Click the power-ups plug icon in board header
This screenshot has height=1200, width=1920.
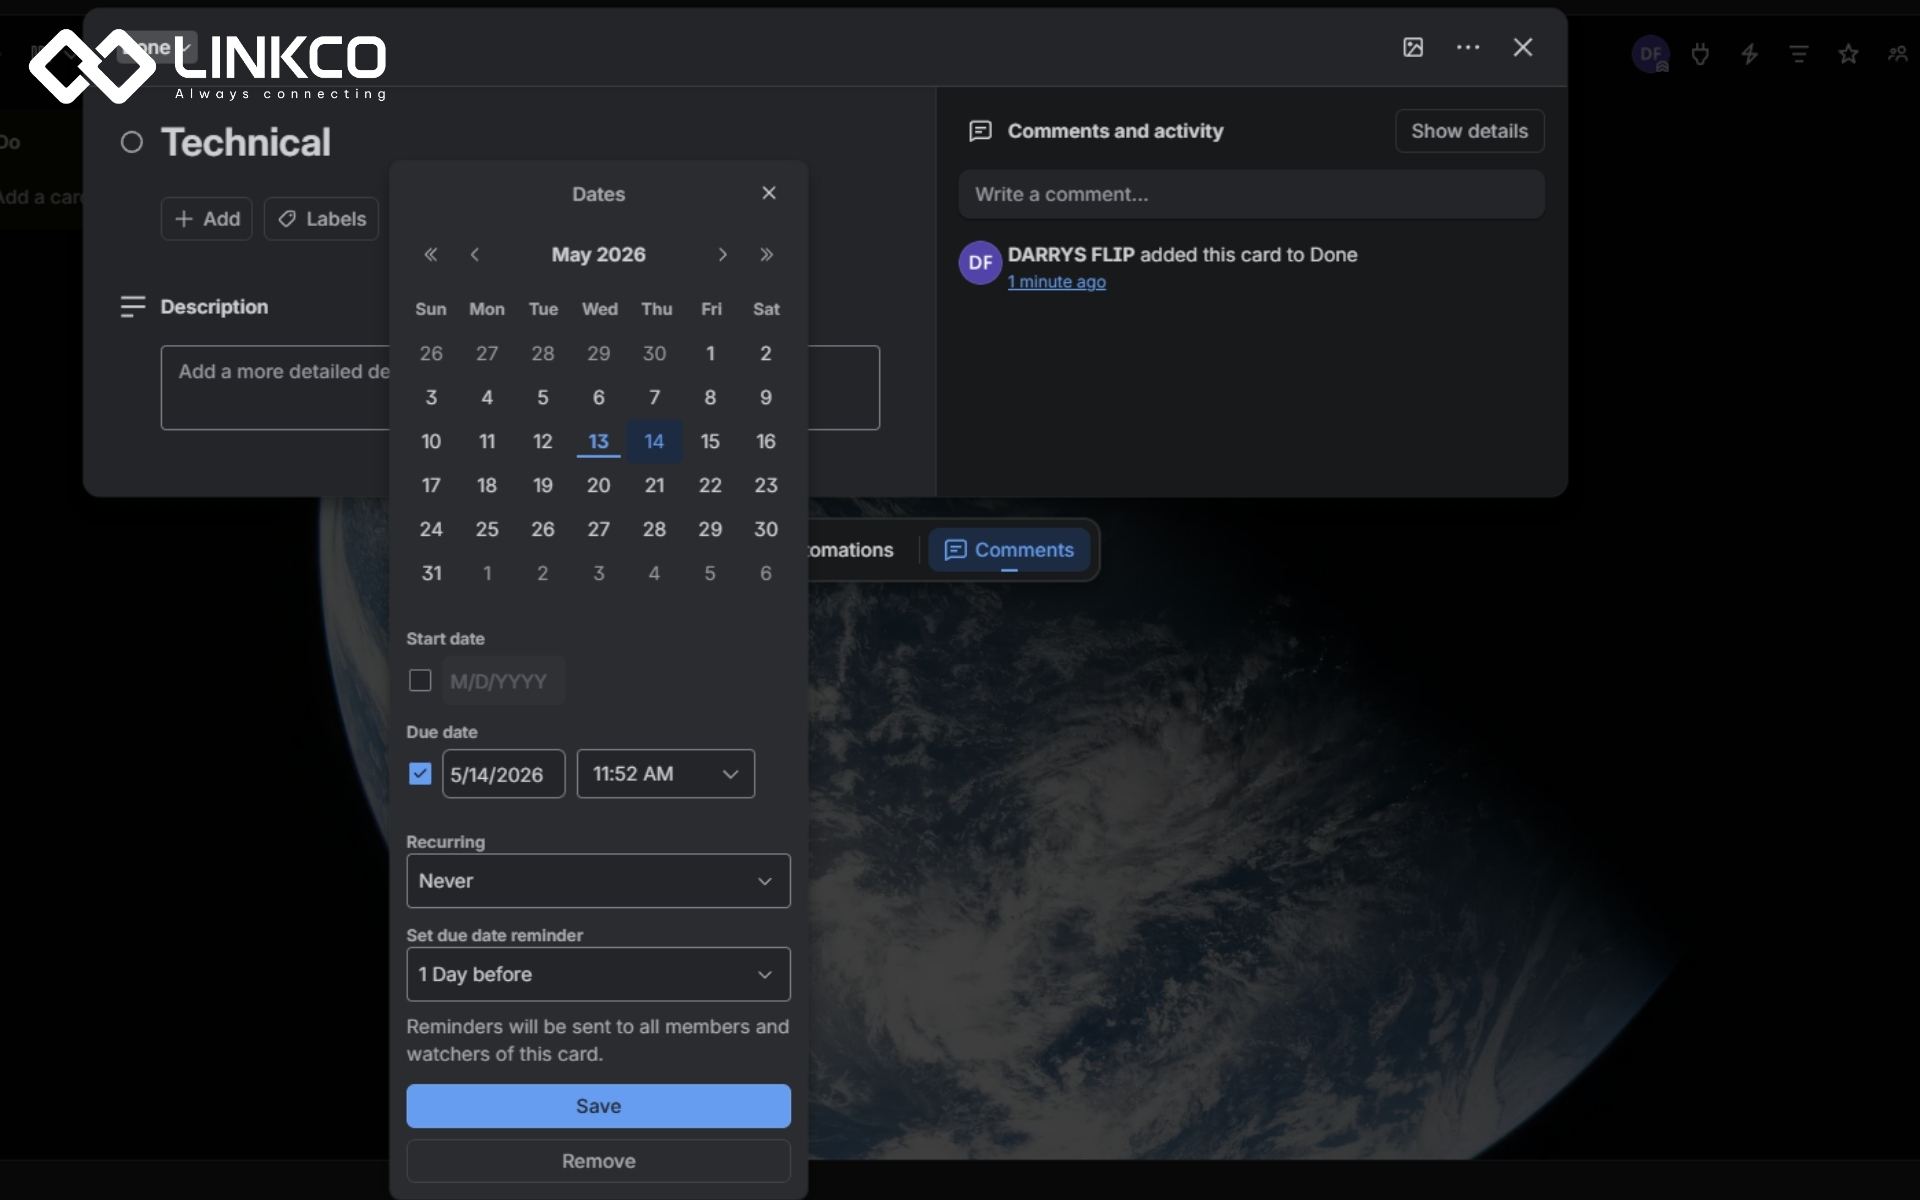[x=1700, y=54]
